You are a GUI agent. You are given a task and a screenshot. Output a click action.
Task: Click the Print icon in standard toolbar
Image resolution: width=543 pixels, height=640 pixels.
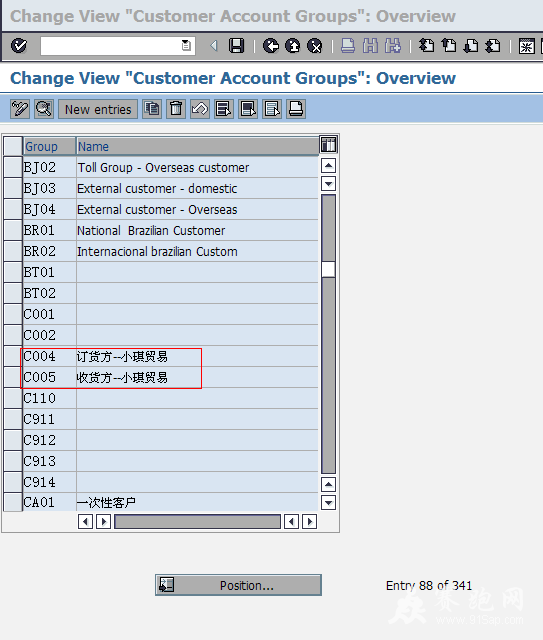347,46
